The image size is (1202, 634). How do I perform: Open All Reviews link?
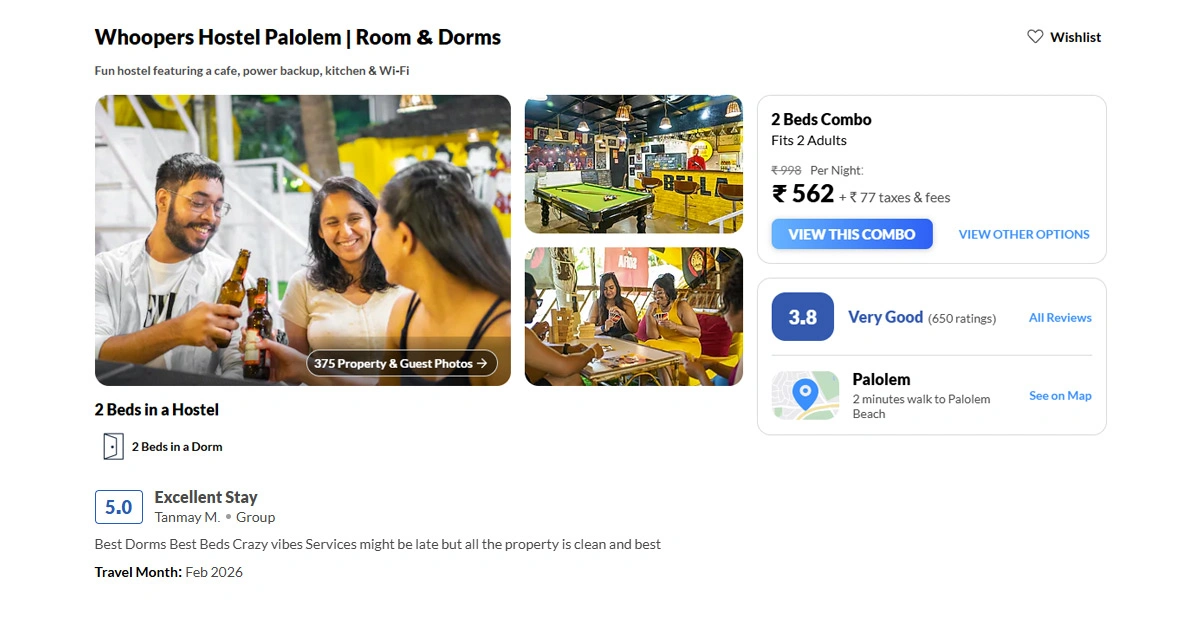tap(1060, 318)
